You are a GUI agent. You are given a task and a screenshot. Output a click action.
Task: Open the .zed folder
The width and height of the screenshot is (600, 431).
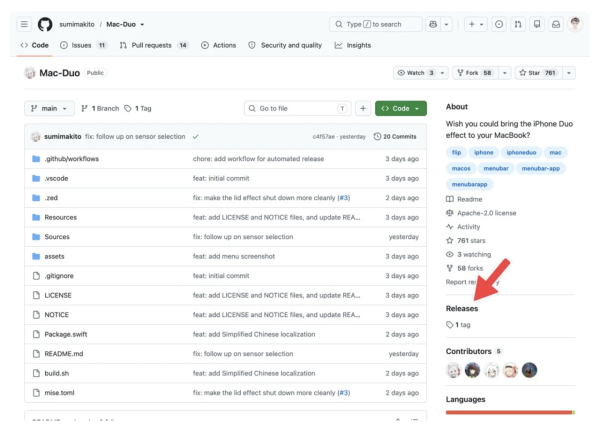coord(51,198)
